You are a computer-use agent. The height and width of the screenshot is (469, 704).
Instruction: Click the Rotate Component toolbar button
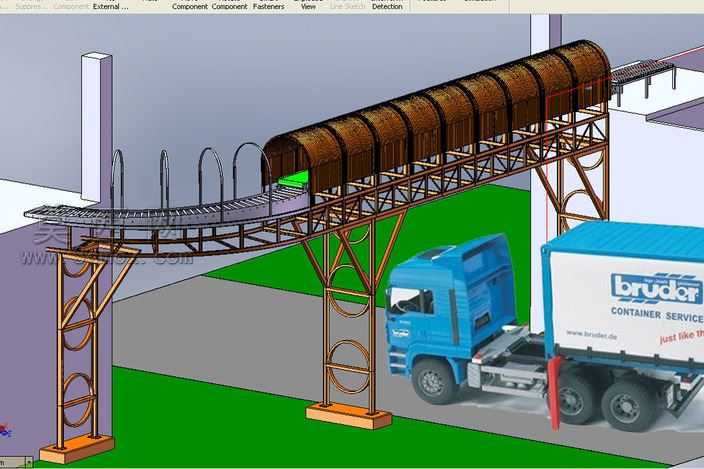(x=229, y=5)
